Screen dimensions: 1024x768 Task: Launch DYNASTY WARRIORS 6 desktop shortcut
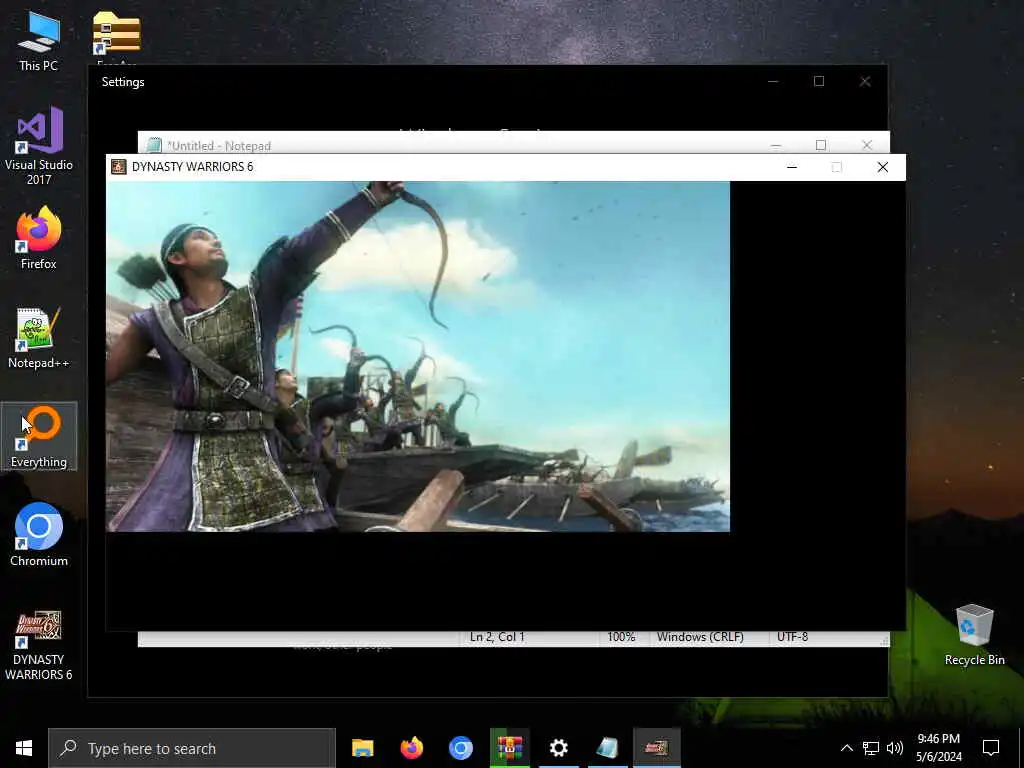click(x=39, y=645)
